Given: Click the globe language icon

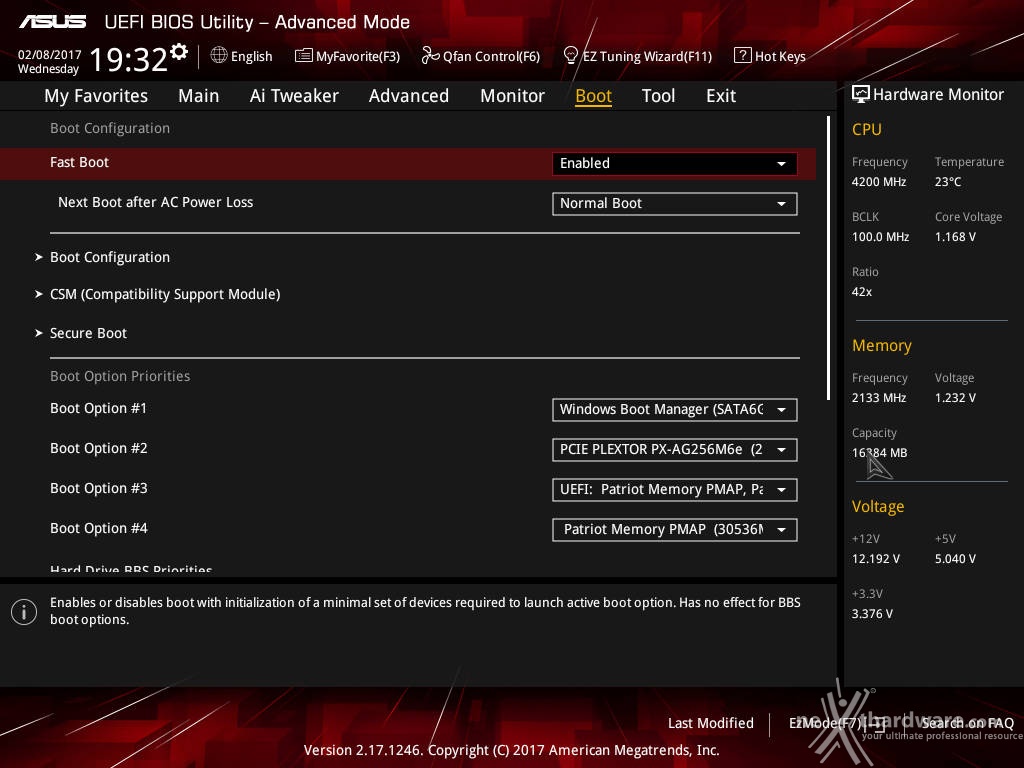Looking at the screenshot, I should coord(219,56).
